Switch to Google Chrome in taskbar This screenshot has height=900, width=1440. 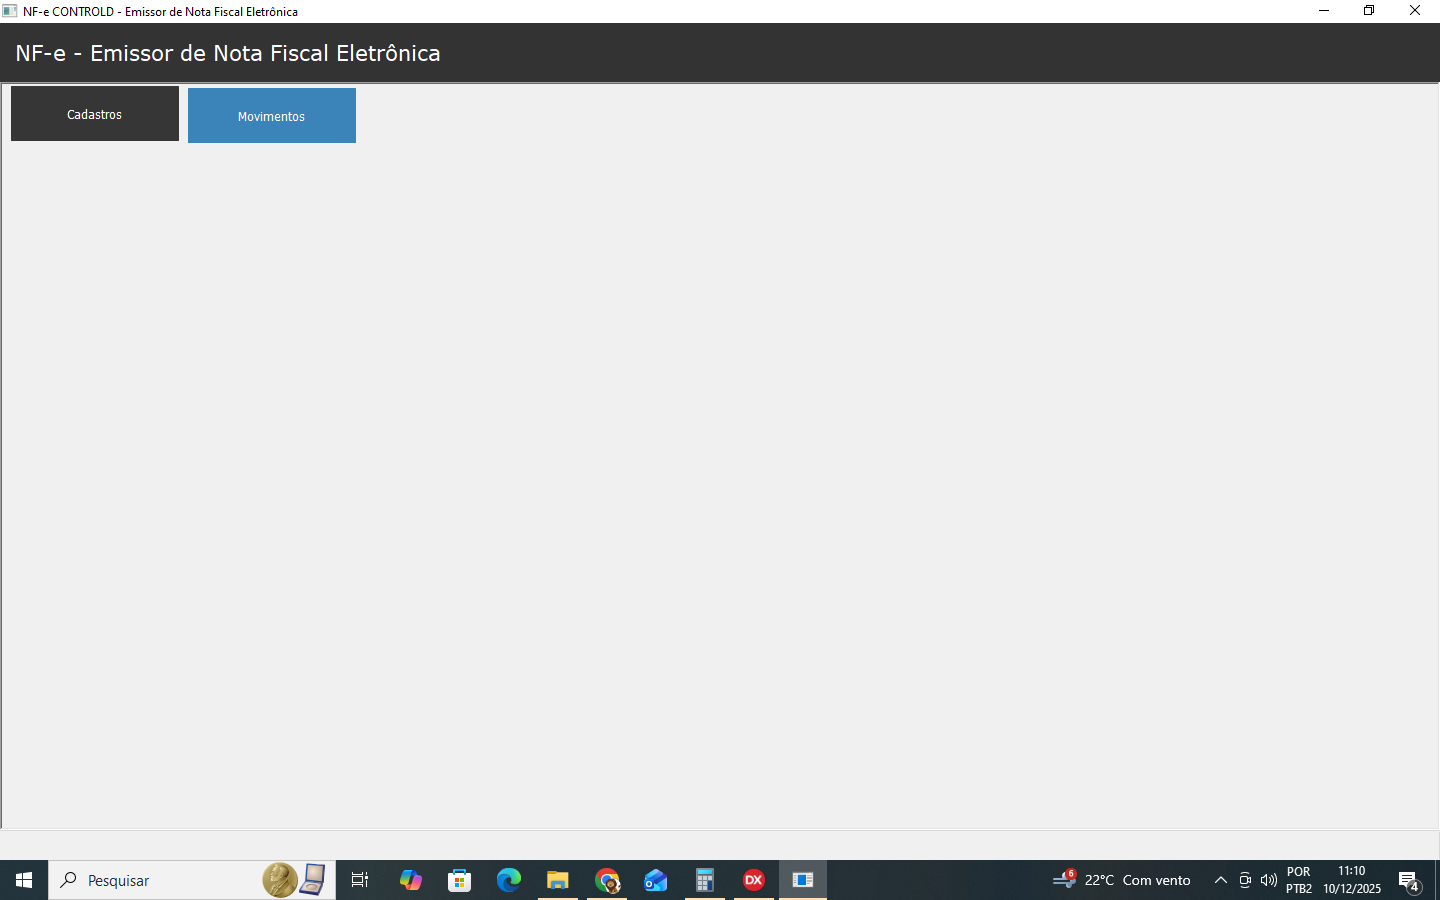tap(607, 880)
